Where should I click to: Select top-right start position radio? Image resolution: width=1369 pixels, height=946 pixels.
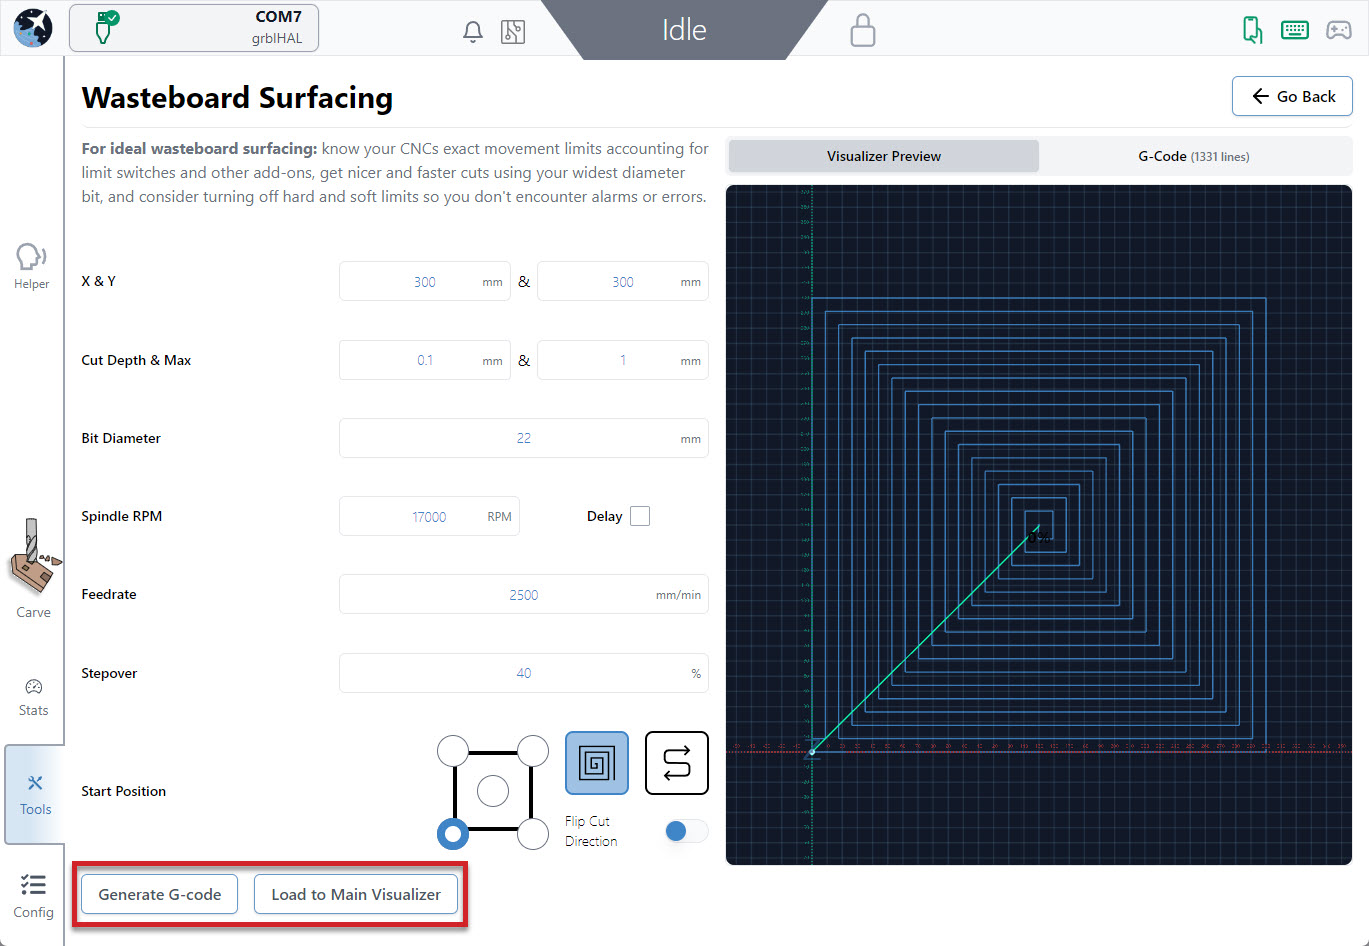click(533, 750)
